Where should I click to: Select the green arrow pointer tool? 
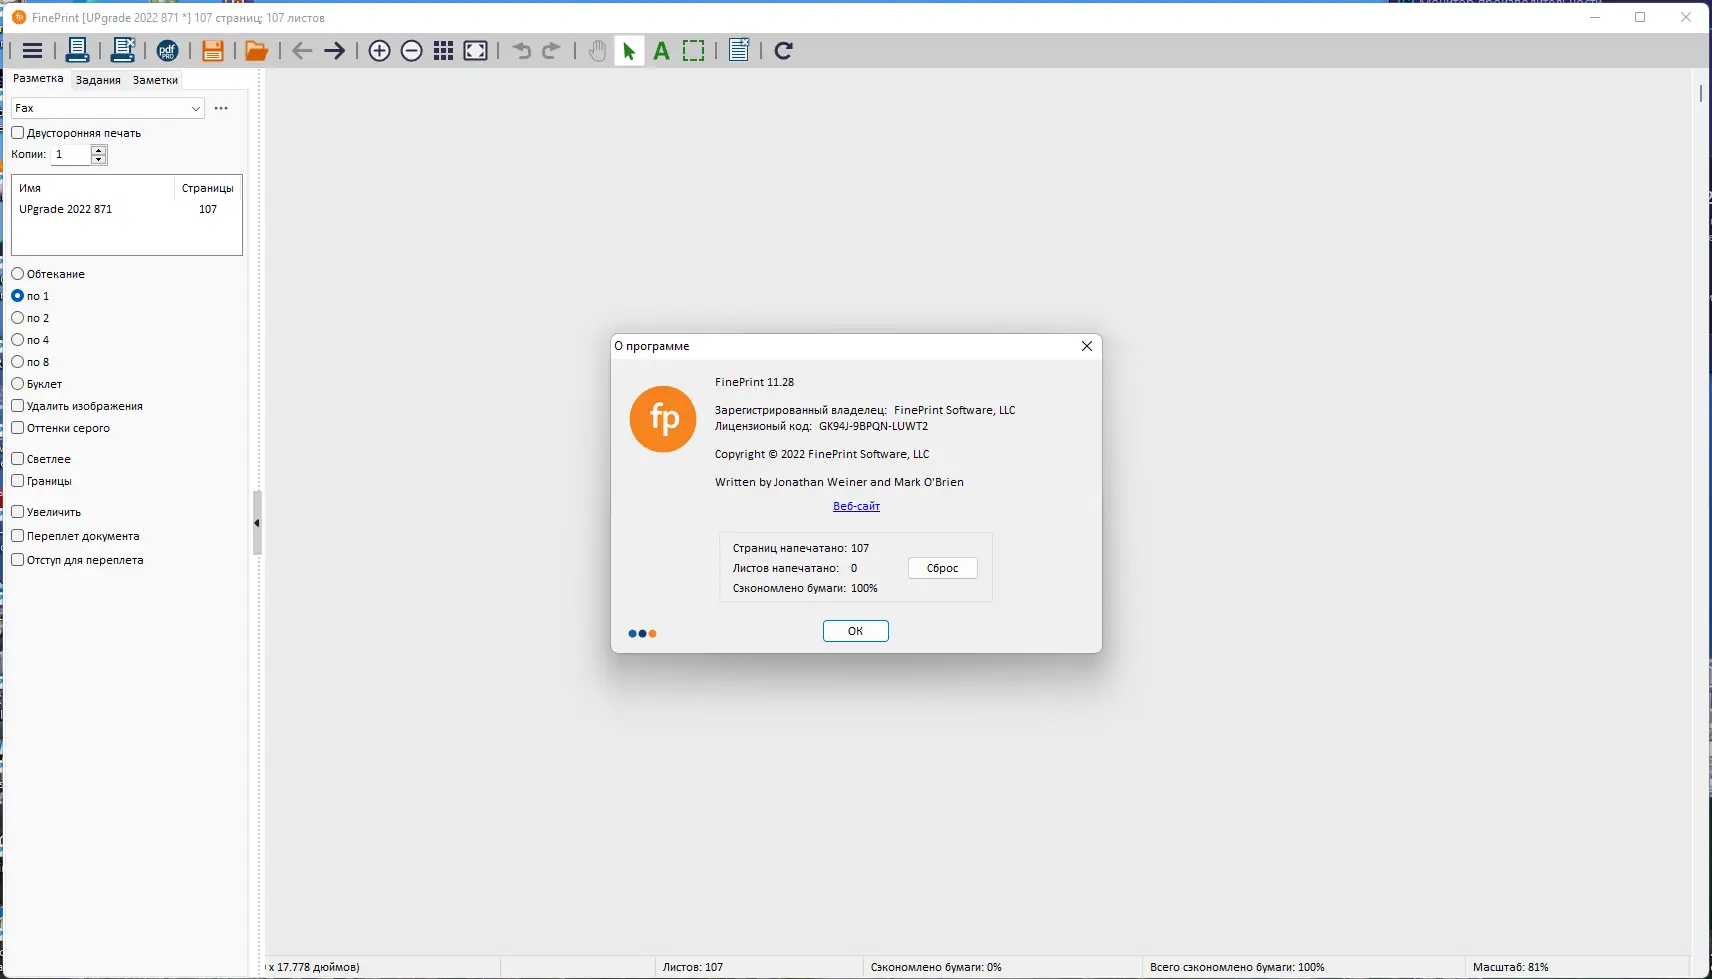coord(629,51)
